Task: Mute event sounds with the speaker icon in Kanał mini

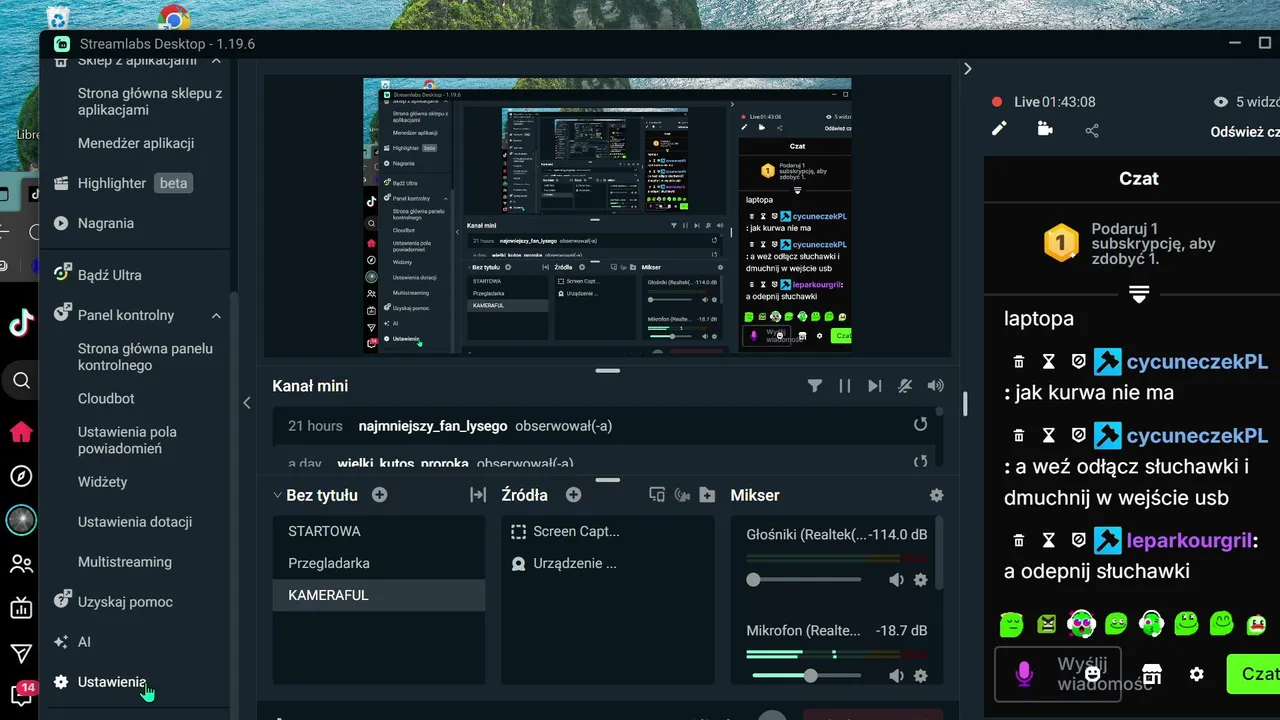Action: [x=936, y=386]
